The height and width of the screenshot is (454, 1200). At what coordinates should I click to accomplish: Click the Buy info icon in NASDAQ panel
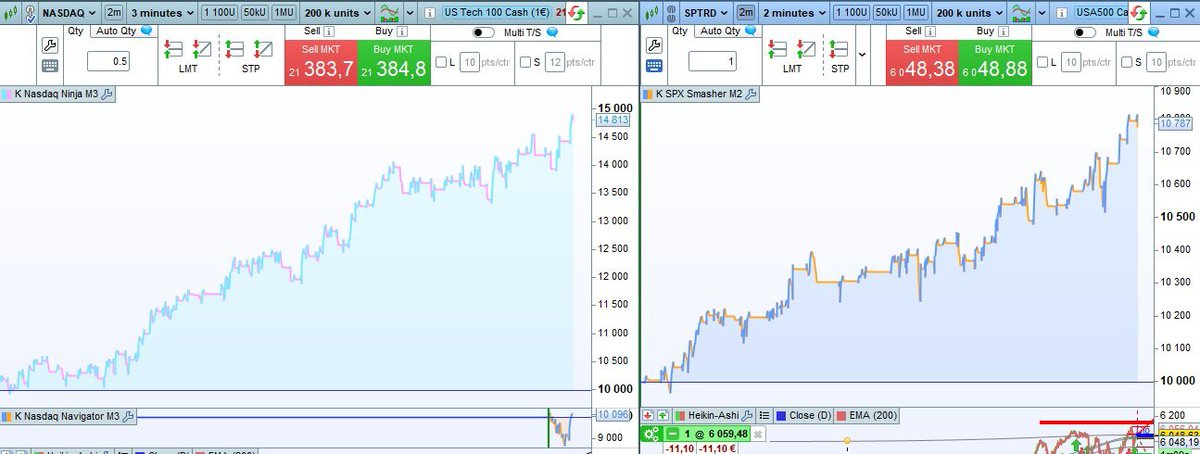point(401,31)
